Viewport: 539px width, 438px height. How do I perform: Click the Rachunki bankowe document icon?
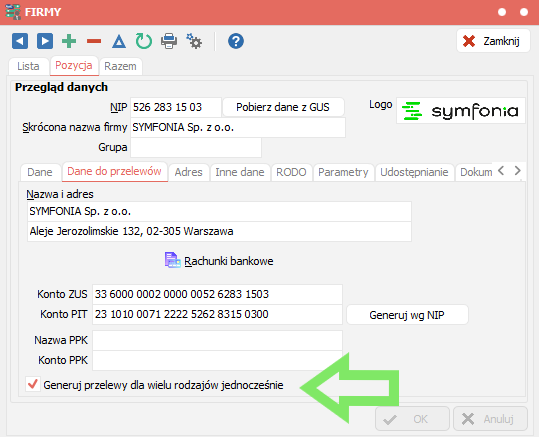click(172, 260)
